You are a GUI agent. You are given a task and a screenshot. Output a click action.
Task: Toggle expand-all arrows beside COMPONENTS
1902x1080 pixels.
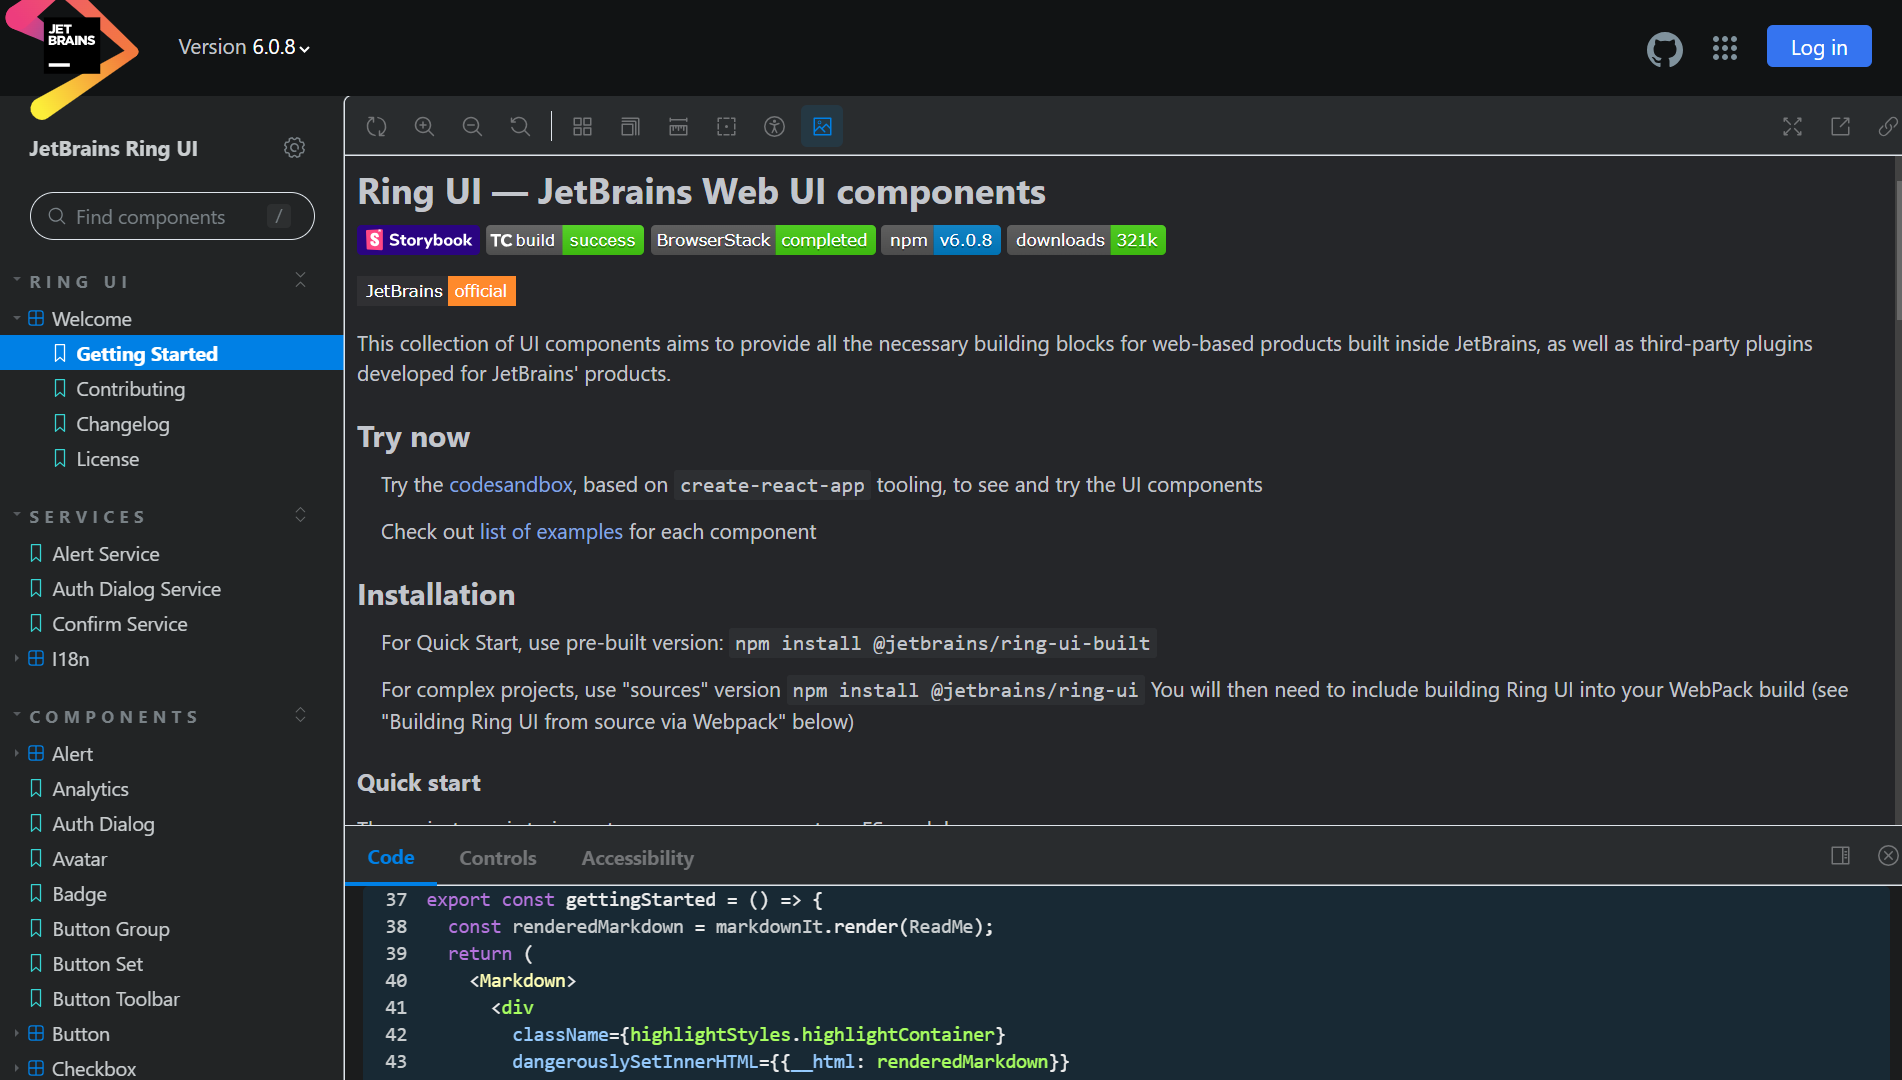pos(301,715)
